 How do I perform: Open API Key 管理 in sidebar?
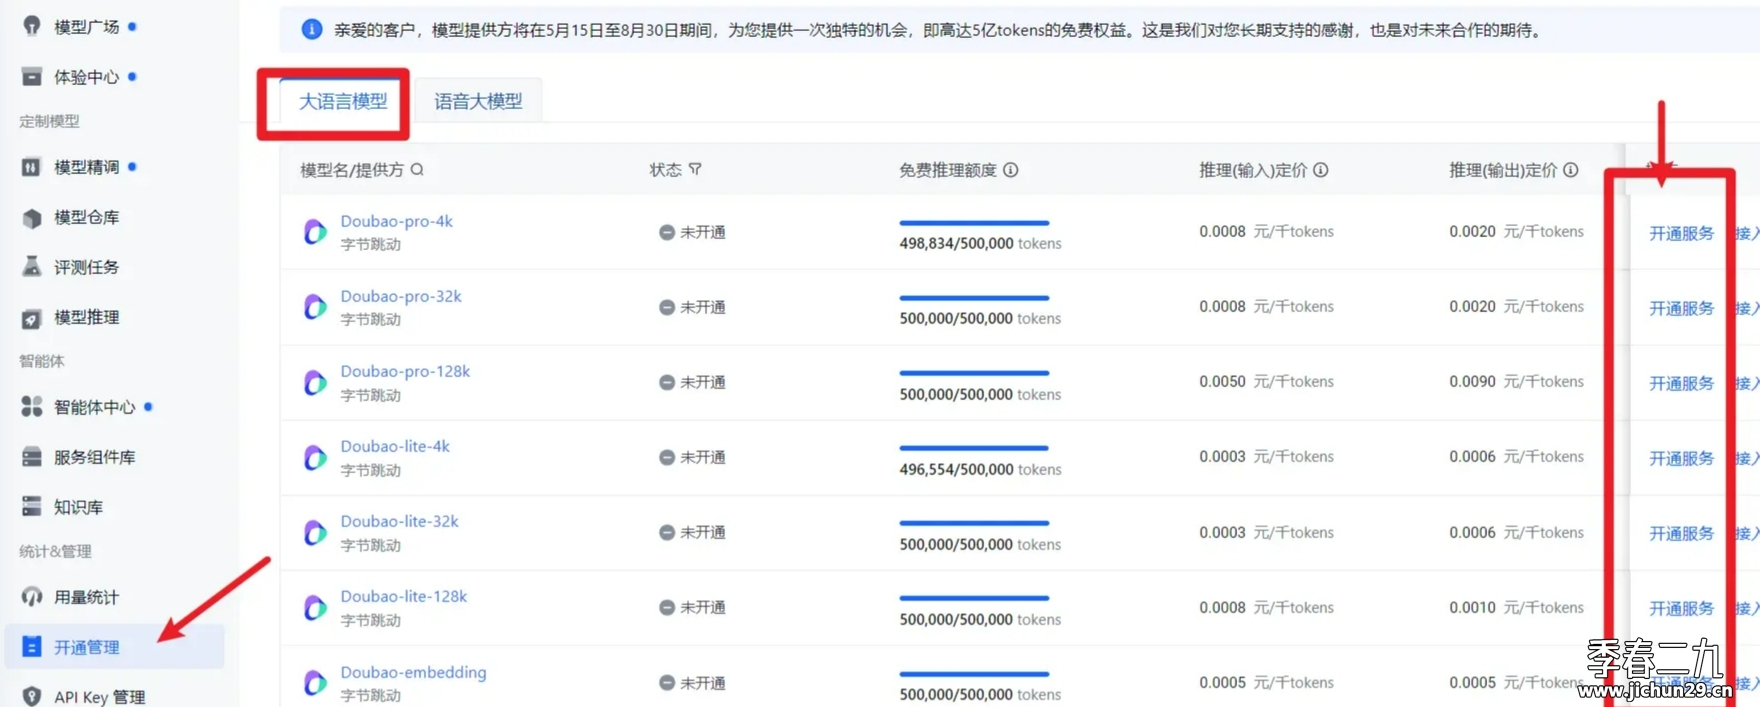click(99, 697)
